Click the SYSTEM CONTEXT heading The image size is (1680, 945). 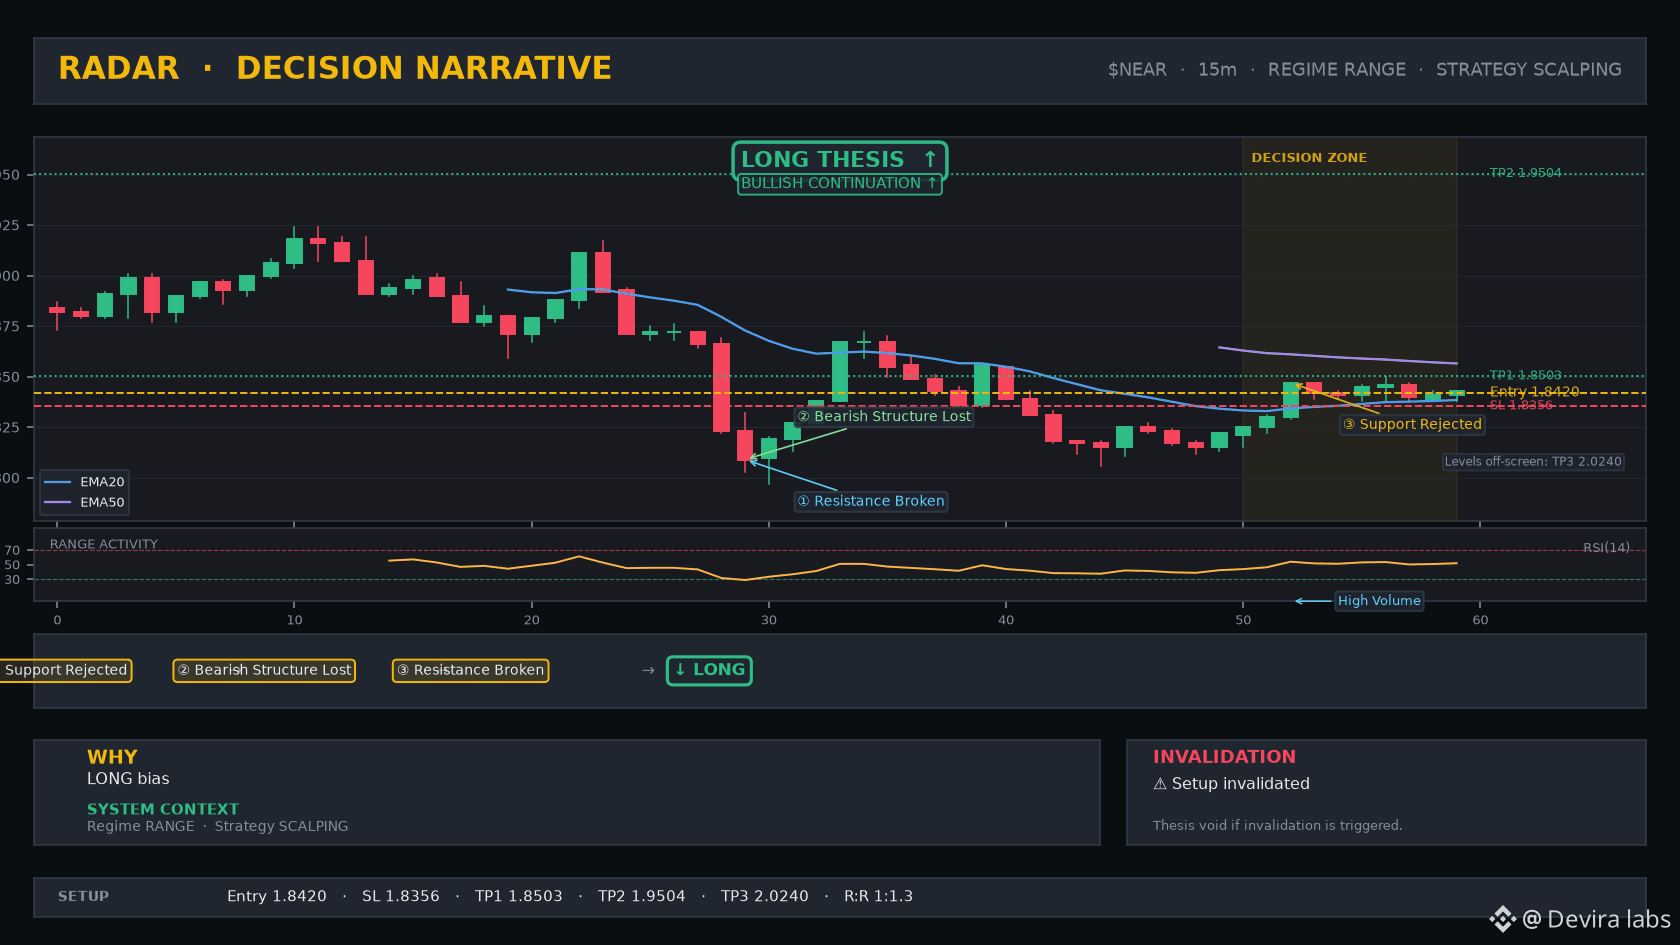[x=163, y=809]
